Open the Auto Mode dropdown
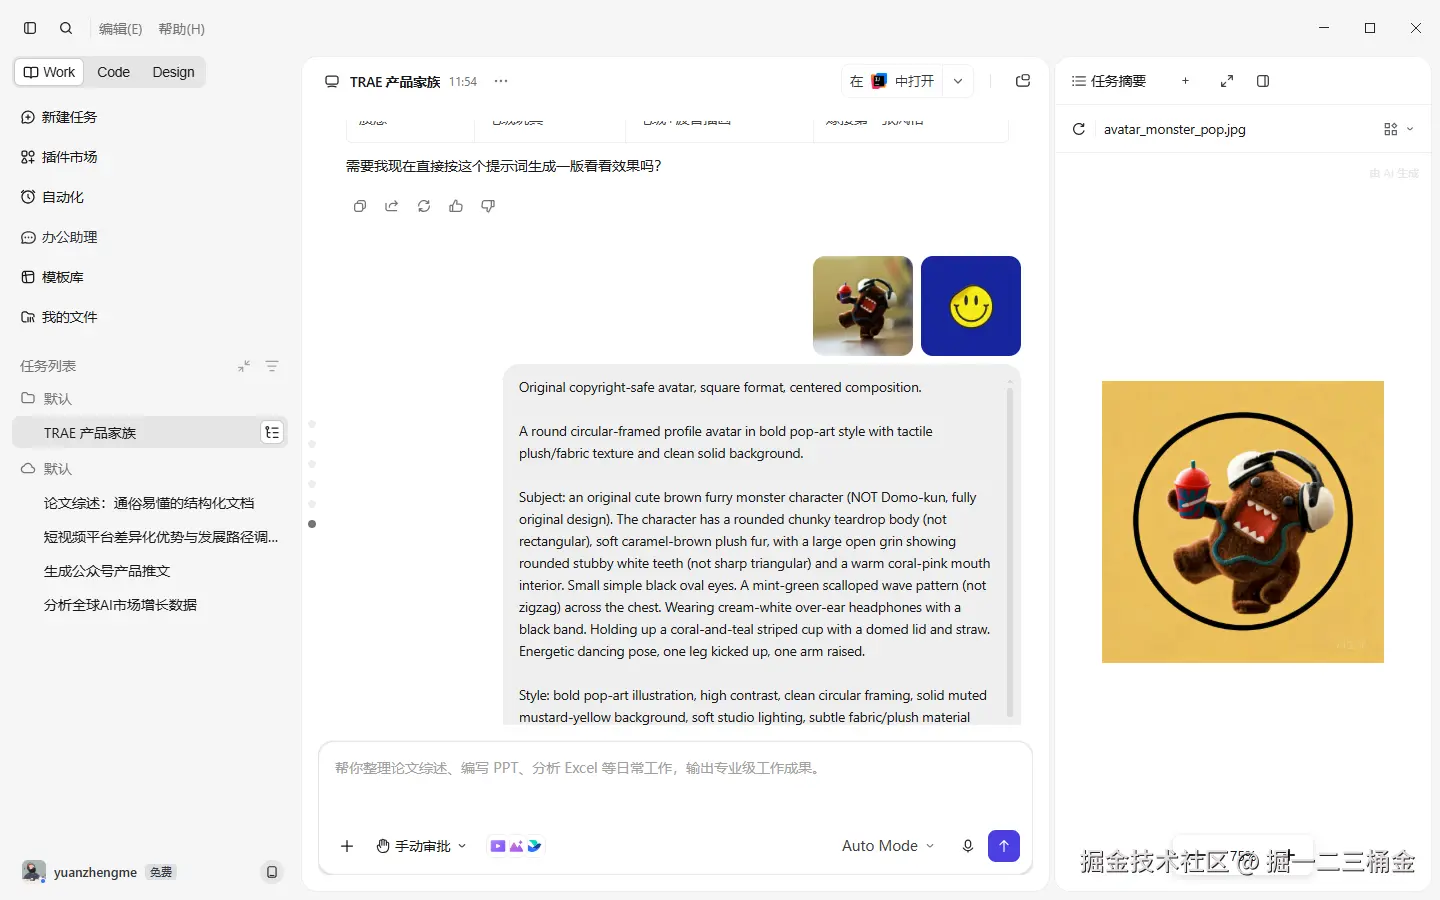Viewport: 1440px width, 900px height. tap(888, 846)
